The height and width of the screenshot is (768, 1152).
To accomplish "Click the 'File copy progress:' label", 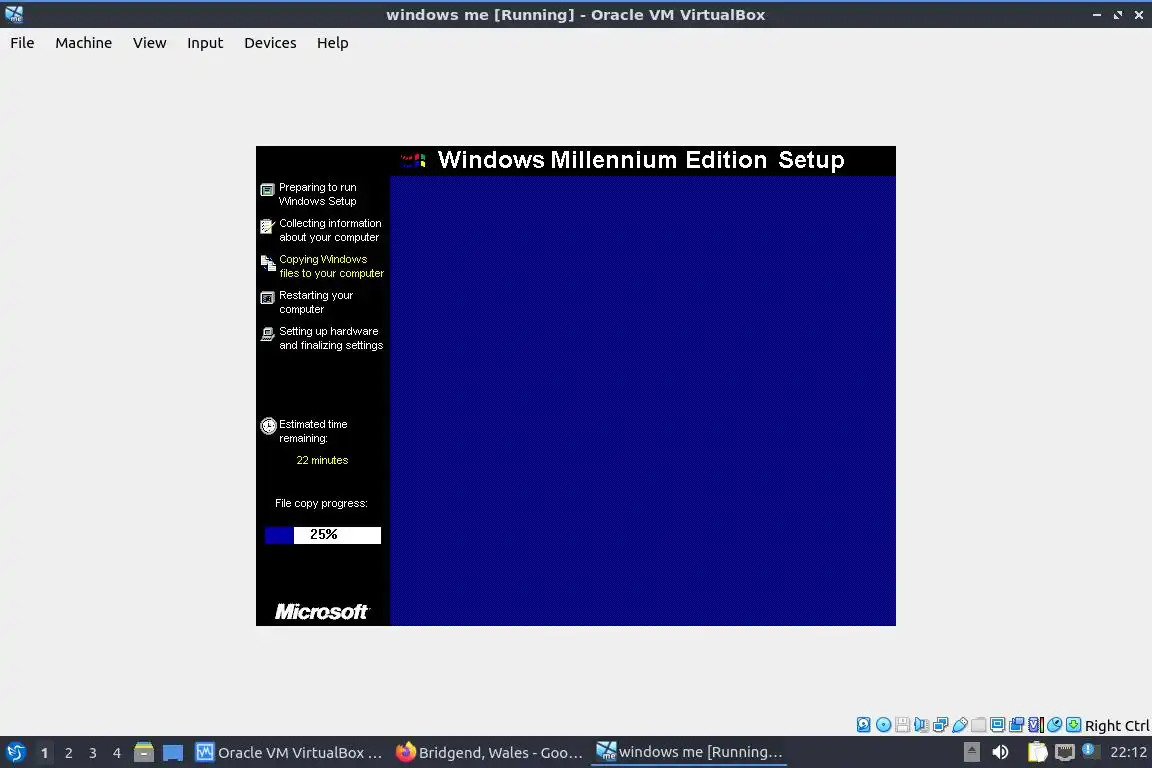I will [321, 503].
